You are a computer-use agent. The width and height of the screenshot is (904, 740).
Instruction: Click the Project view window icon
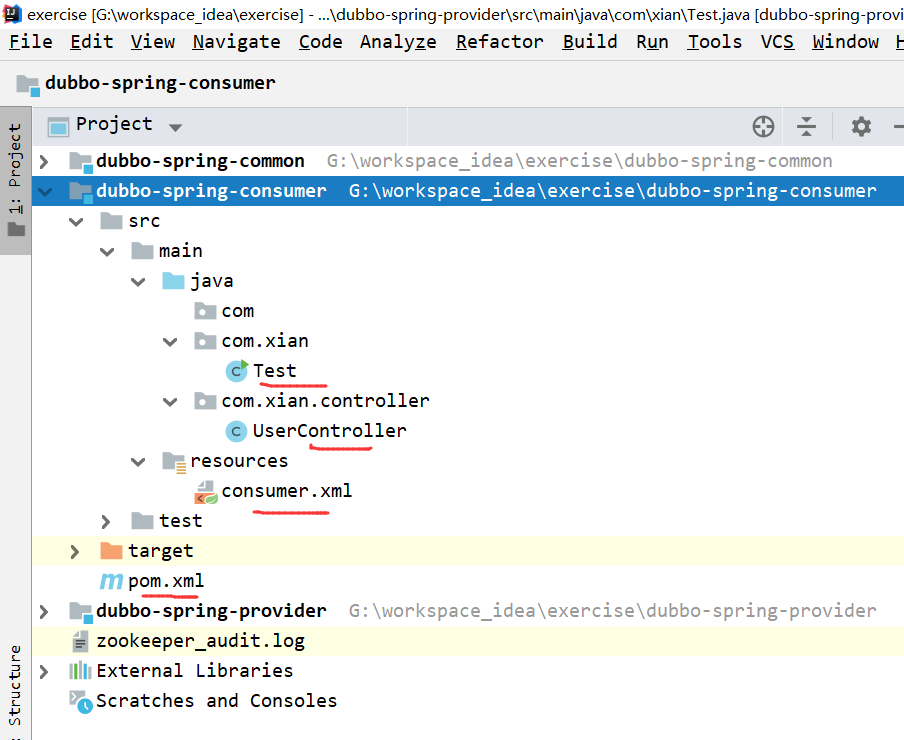point(58,126)
